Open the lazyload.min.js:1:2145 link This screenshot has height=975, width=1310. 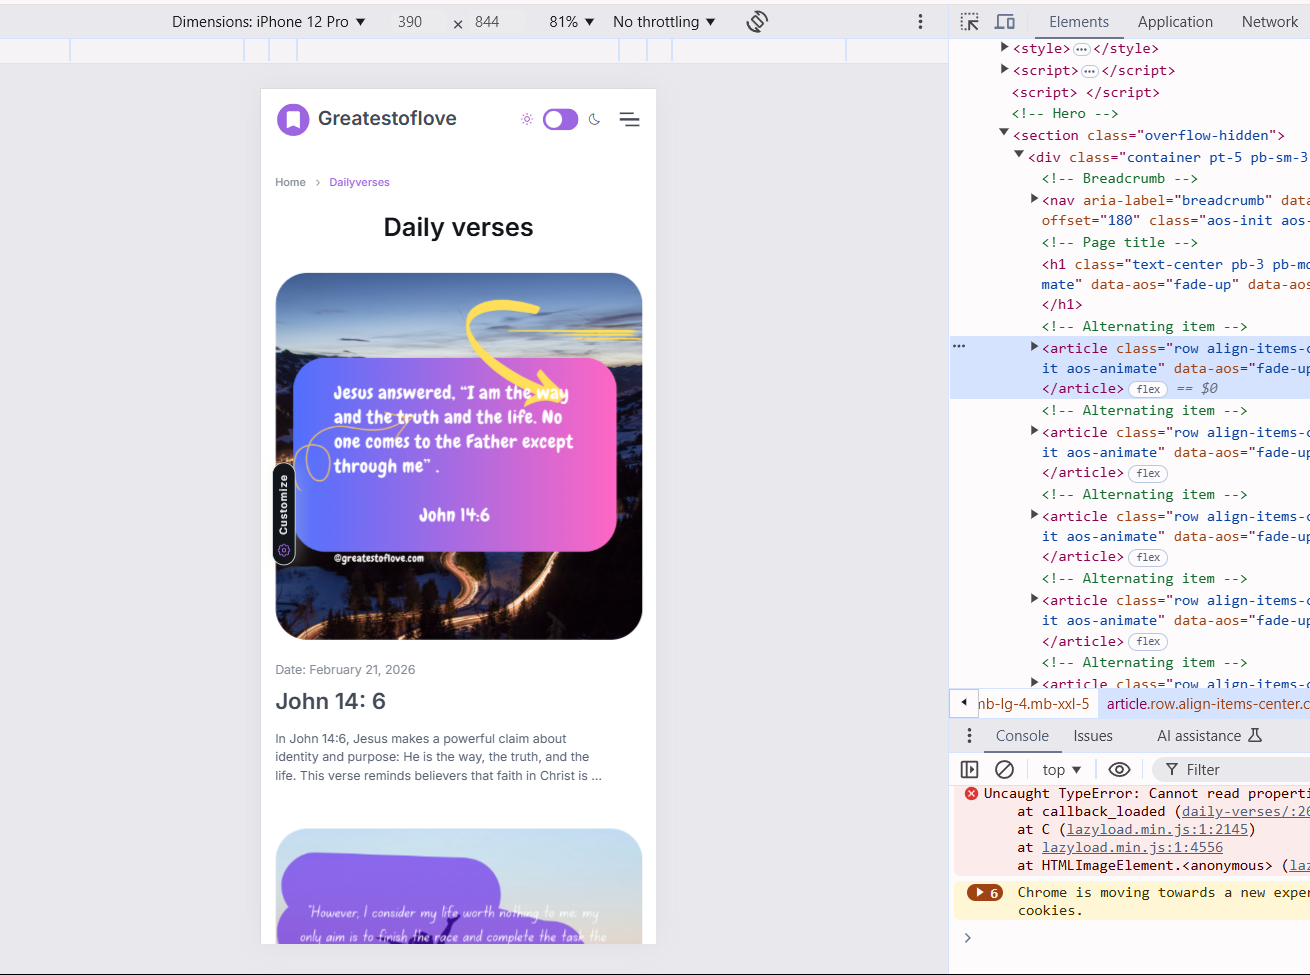[1157, 830]
